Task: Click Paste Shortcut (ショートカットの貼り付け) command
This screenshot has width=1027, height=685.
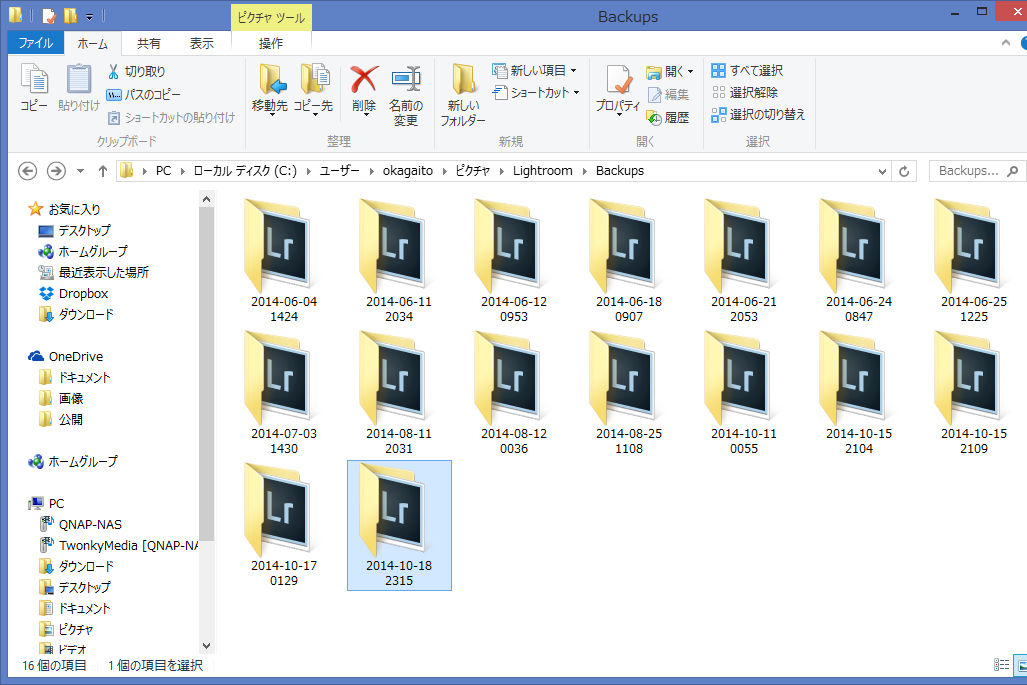Action: click(x=170, y=117)
